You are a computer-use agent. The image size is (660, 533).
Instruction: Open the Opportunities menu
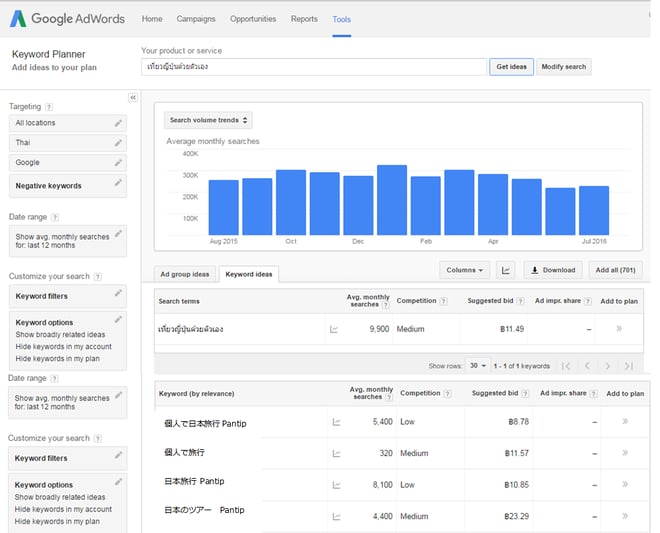coord(253,19)
